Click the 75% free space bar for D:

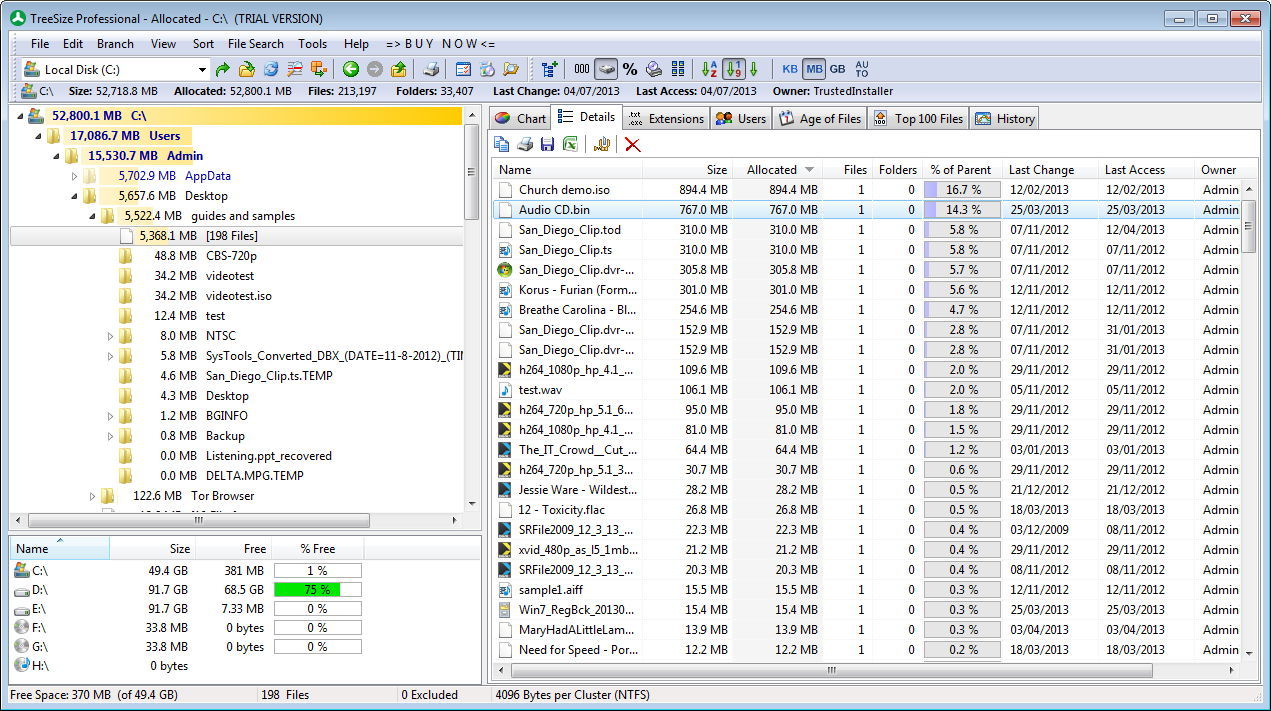pos(316,589)
